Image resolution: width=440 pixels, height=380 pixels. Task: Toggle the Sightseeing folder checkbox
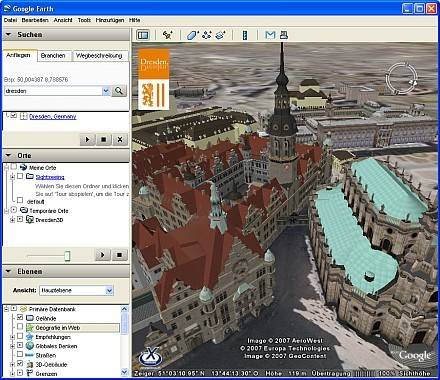tap(20, 176)
